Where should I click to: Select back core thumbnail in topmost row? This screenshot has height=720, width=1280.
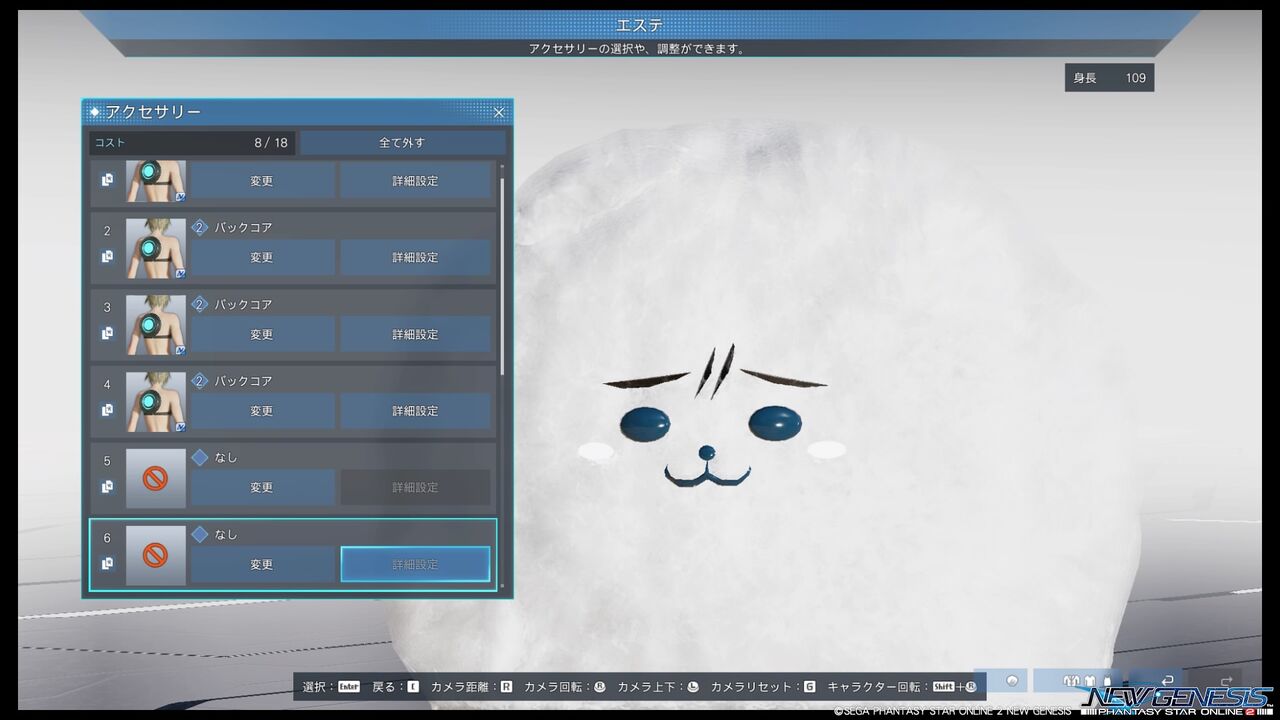[x=156, y=181]
